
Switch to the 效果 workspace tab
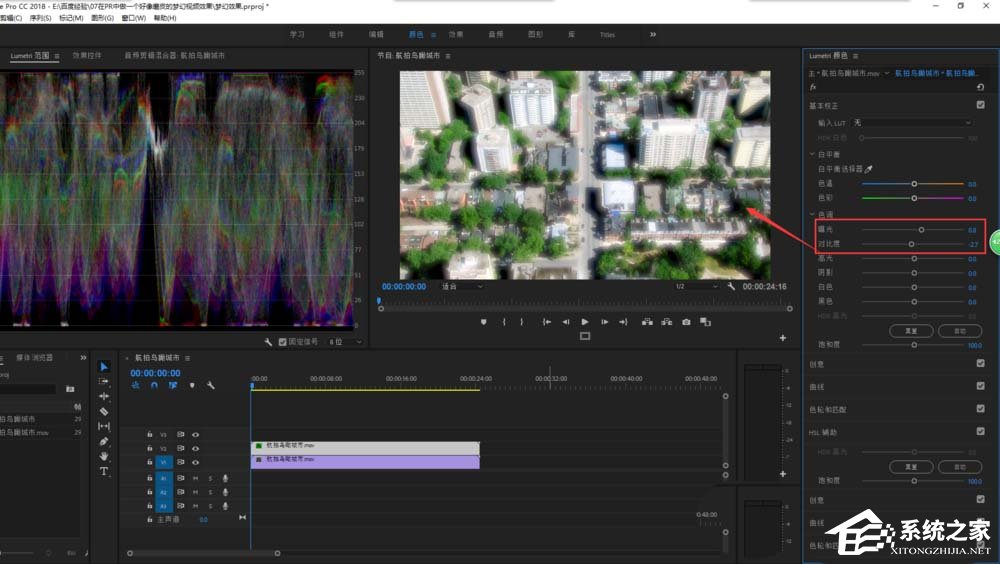(456, 34)
